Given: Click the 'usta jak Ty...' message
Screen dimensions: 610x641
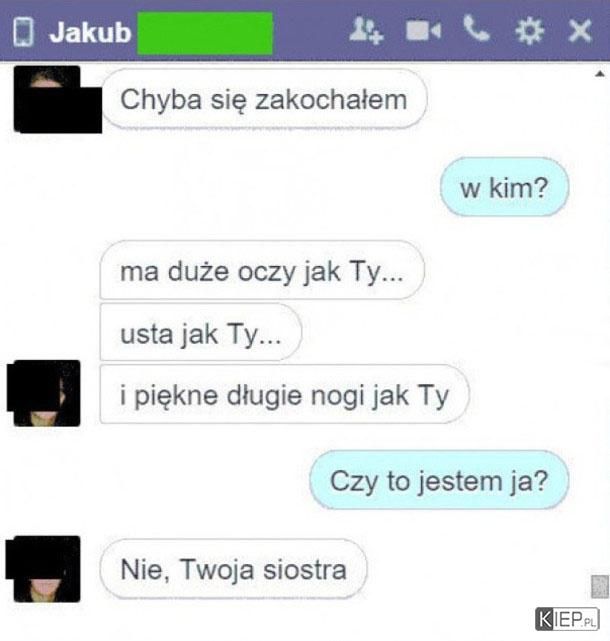Looking at the screenshot, I should (x=200, y=332).
